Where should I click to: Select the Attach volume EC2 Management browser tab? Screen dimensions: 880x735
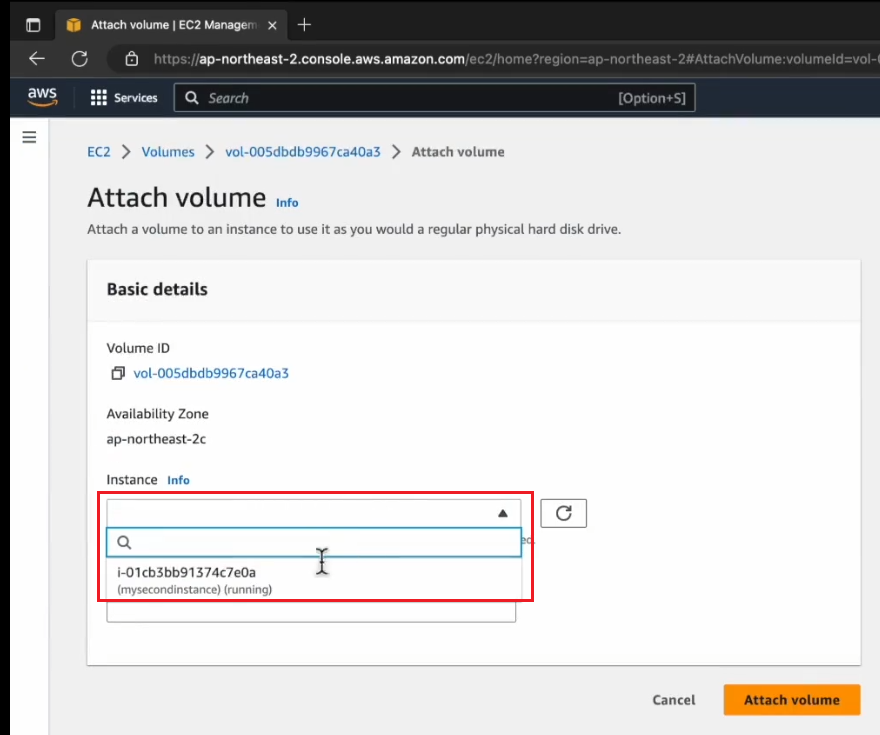(x=171, y=25)
